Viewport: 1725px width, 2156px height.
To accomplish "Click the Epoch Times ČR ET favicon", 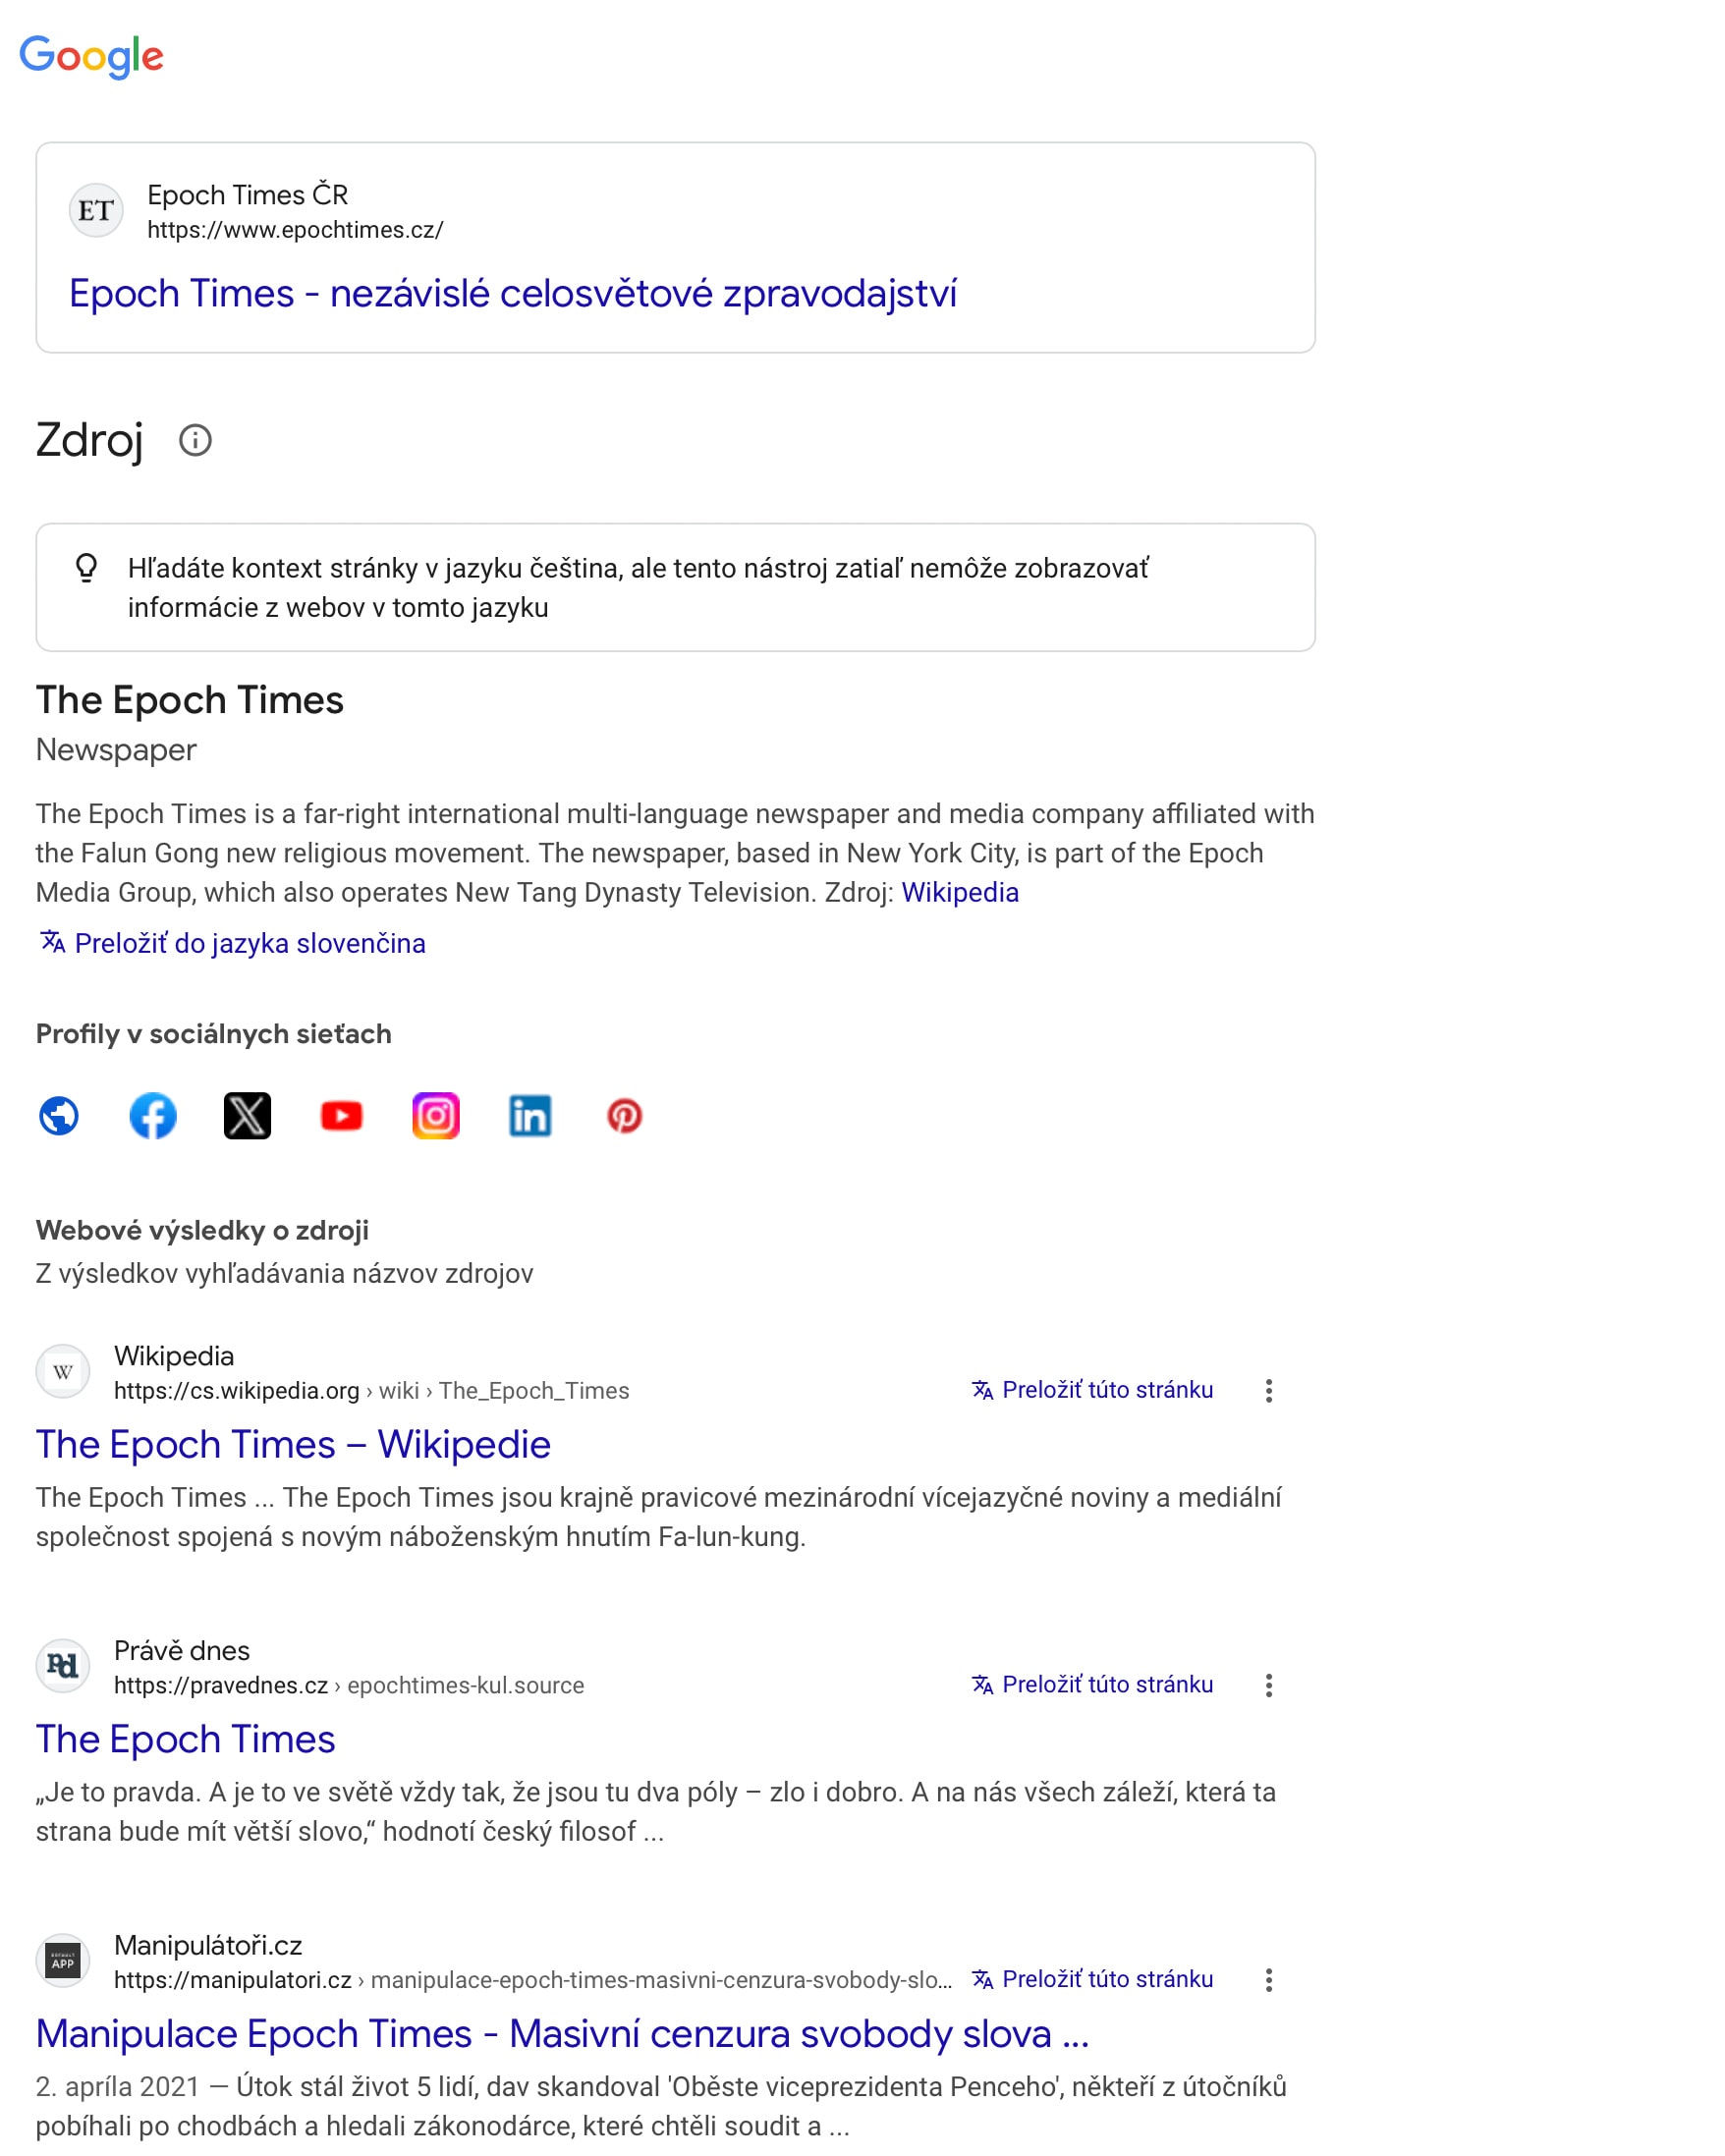I will tap(96, 211).
